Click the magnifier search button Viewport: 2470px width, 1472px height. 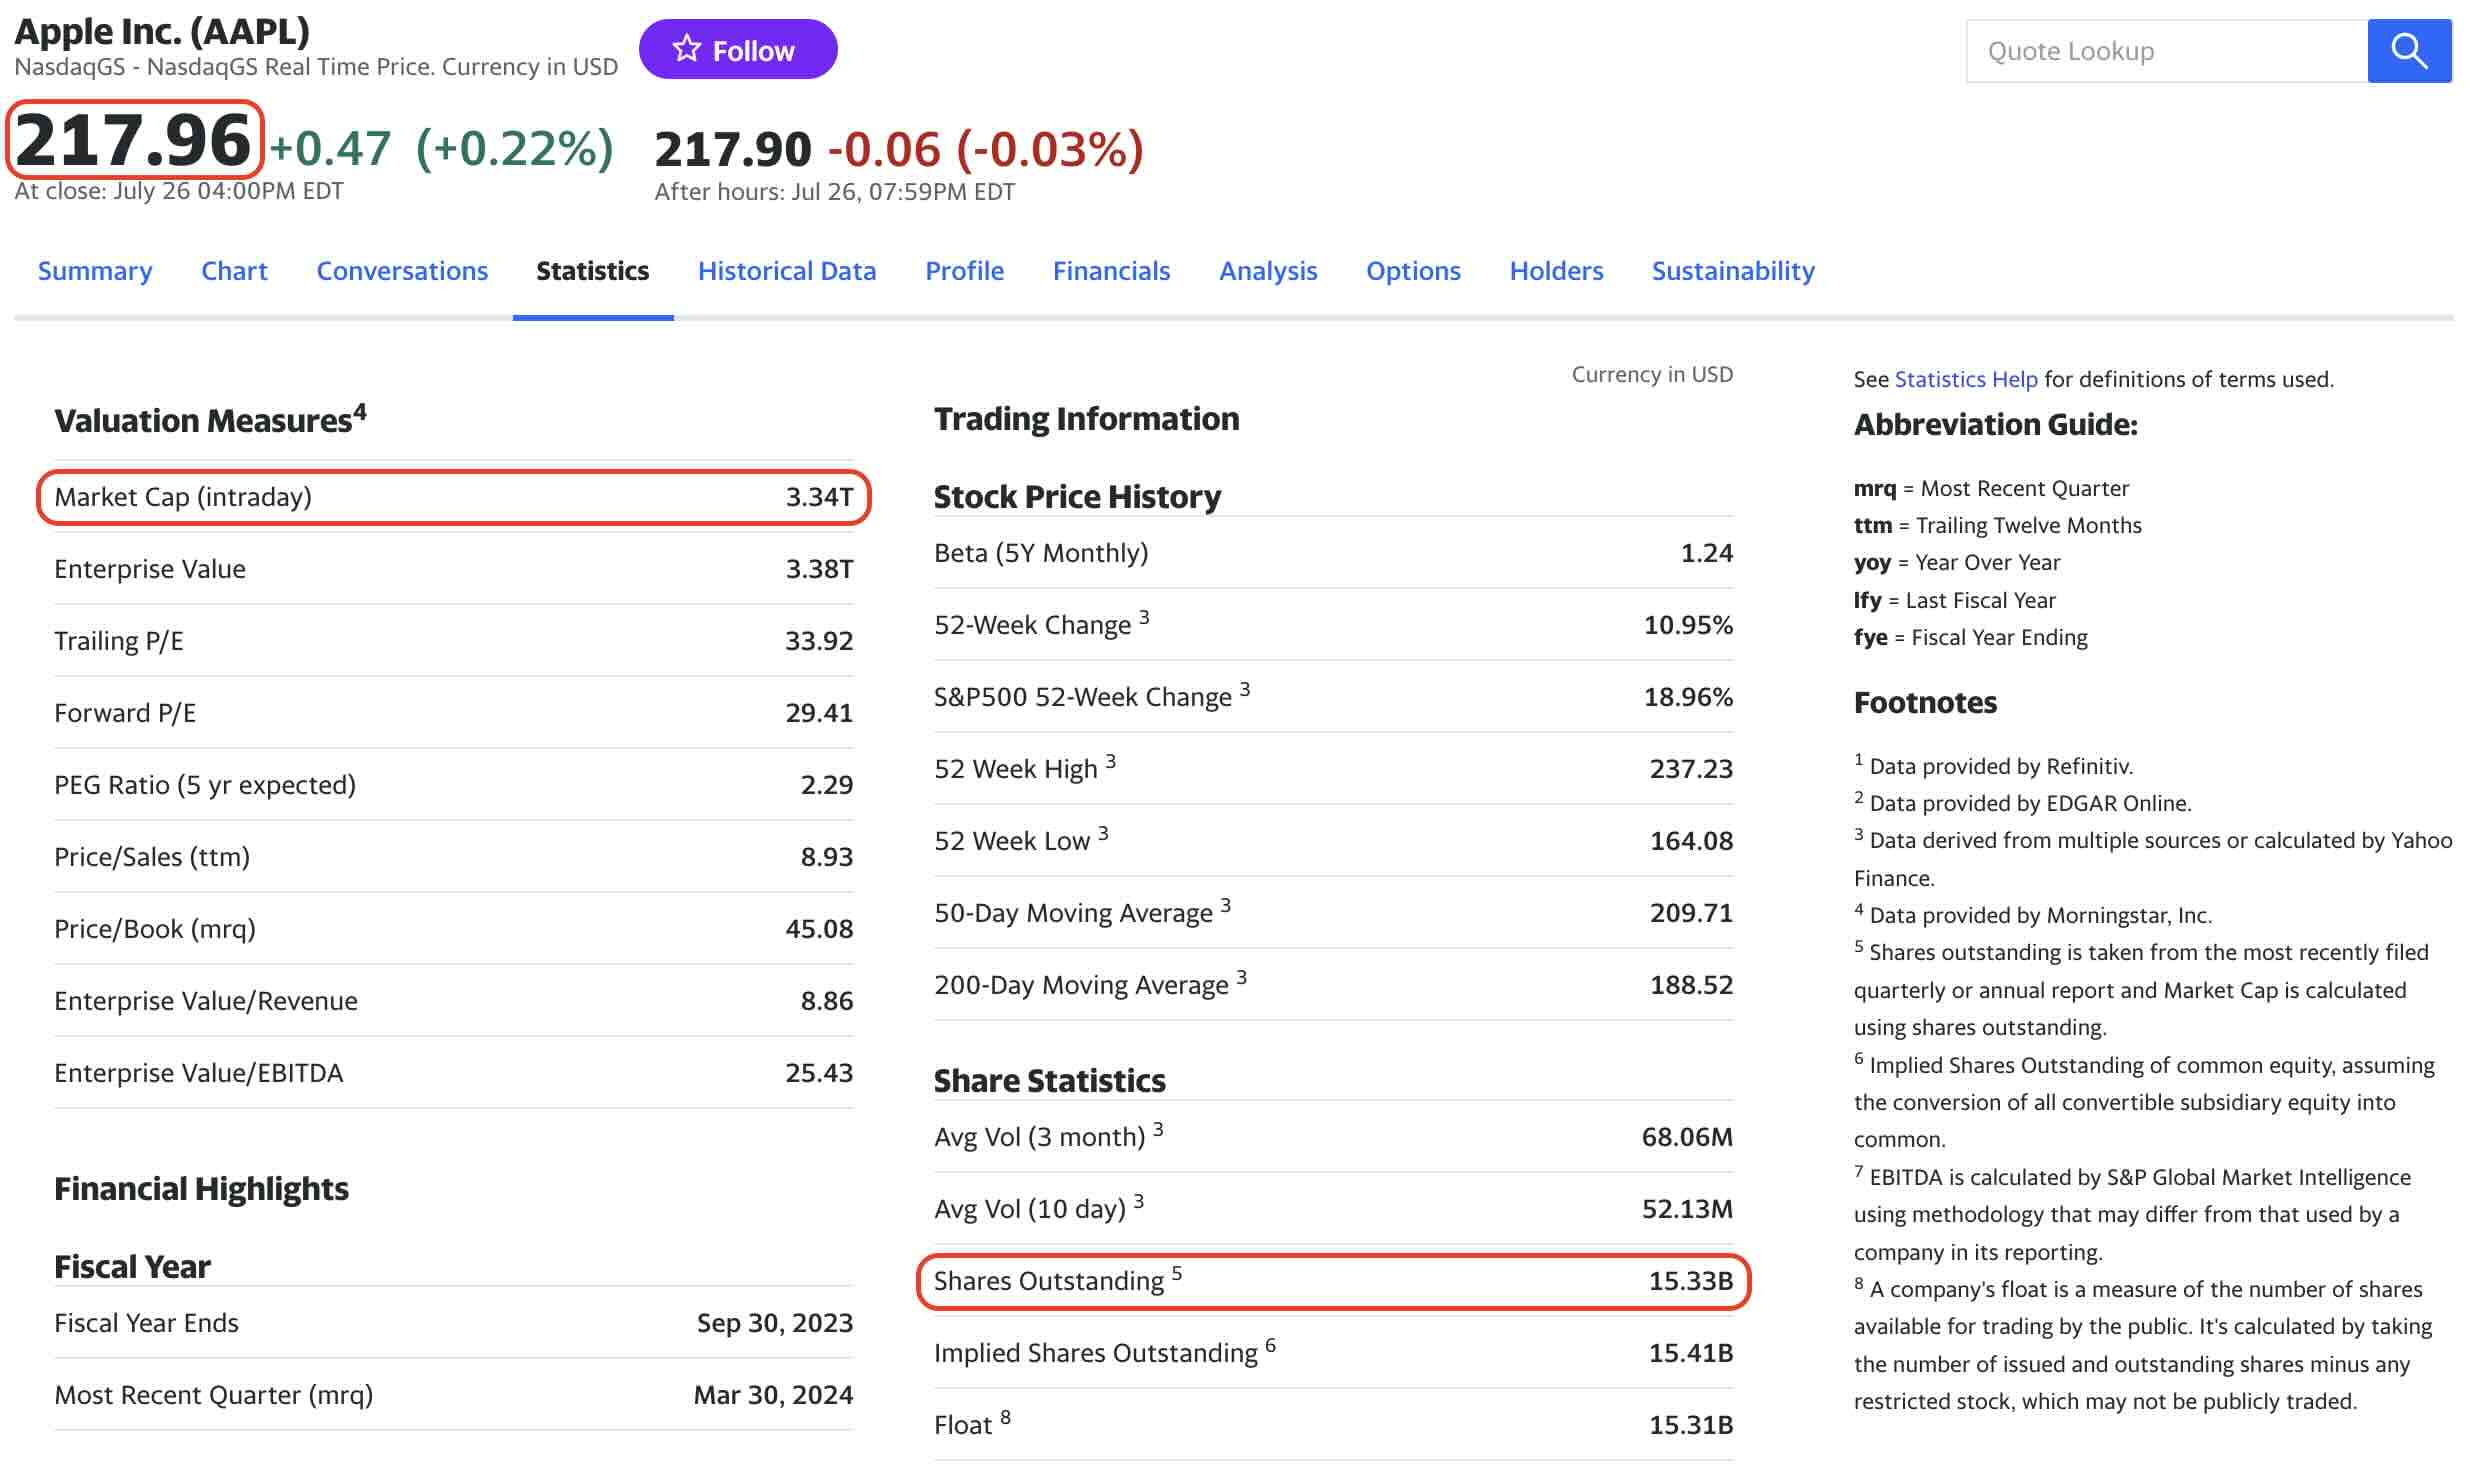coord(2408,50)
